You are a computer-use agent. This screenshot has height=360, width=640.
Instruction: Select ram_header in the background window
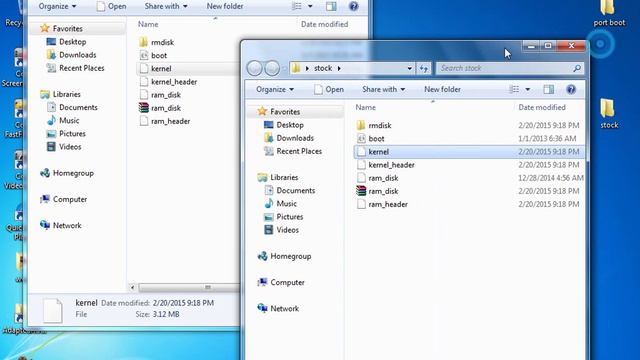(x=170, y=121)
